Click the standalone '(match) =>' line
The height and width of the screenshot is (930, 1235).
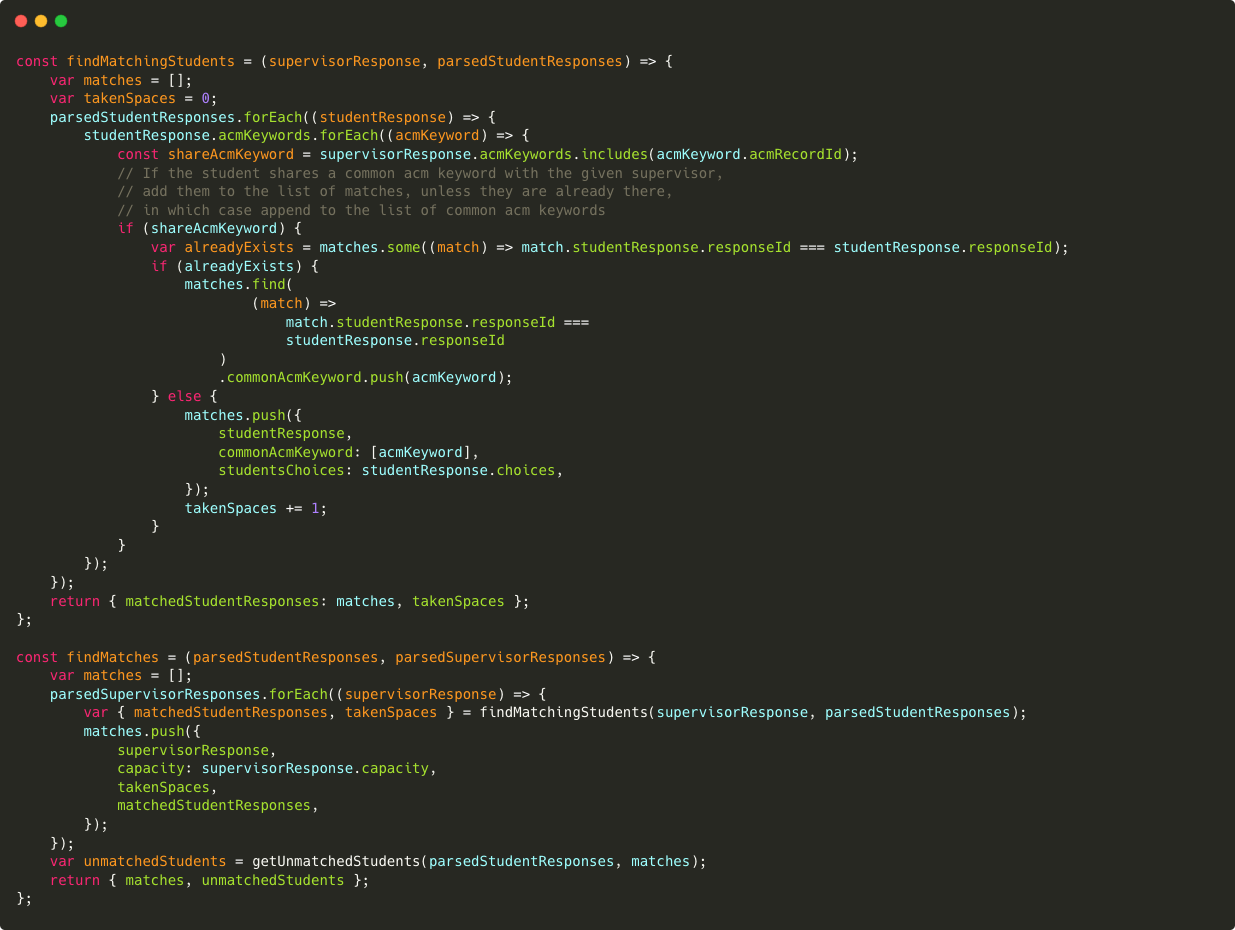294,303
